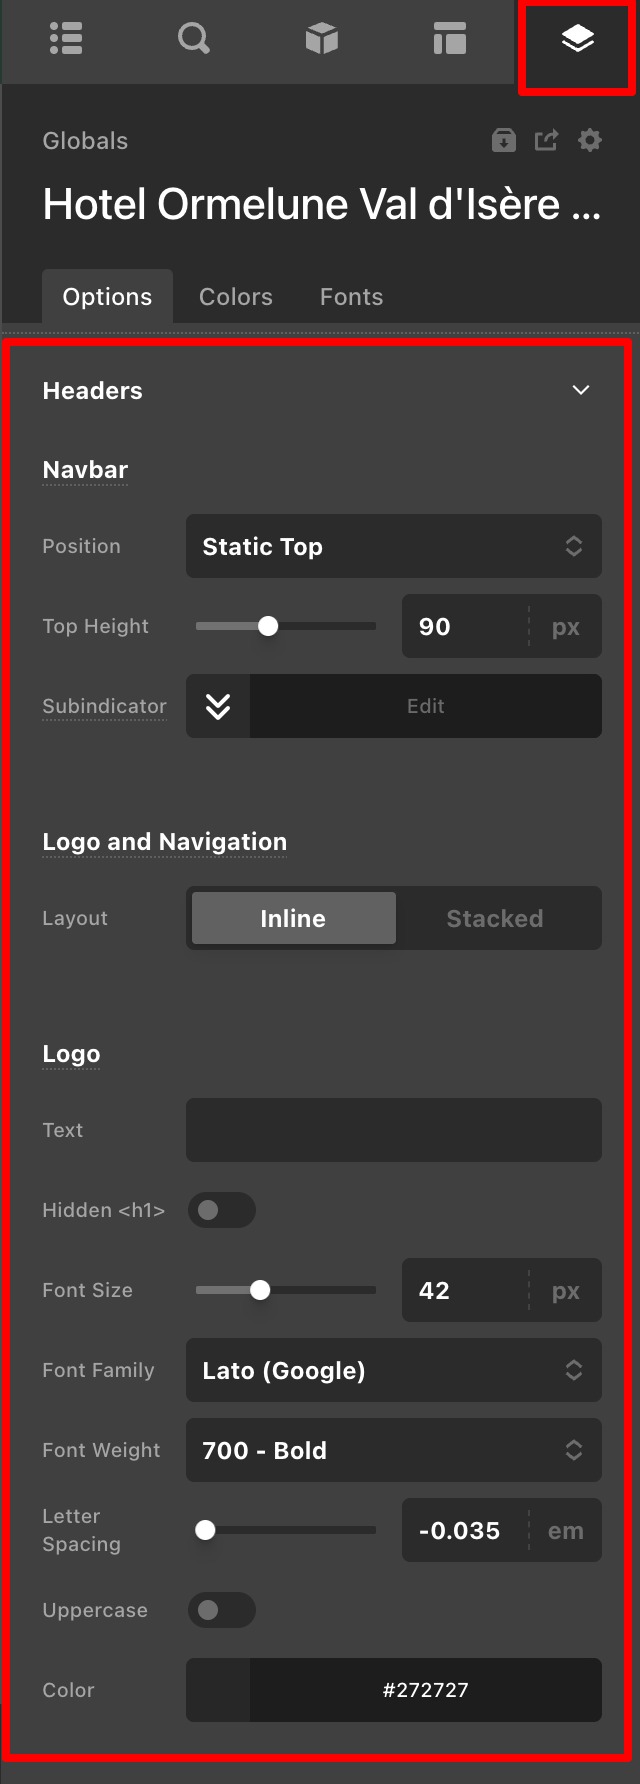
Task: Click the Subindicator Edit button
Action: click(426, 706)
